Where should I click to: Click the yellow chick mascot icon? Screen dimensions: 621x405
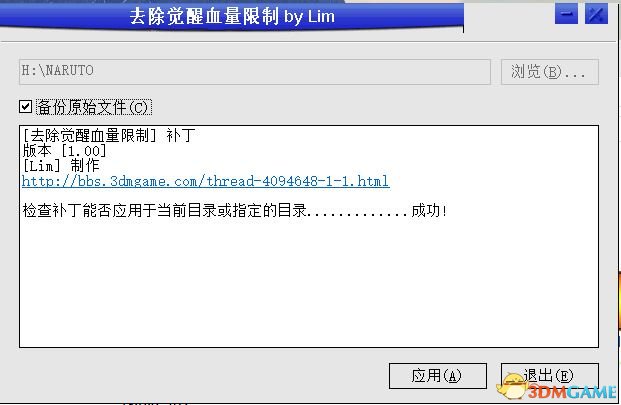(511, 386)
